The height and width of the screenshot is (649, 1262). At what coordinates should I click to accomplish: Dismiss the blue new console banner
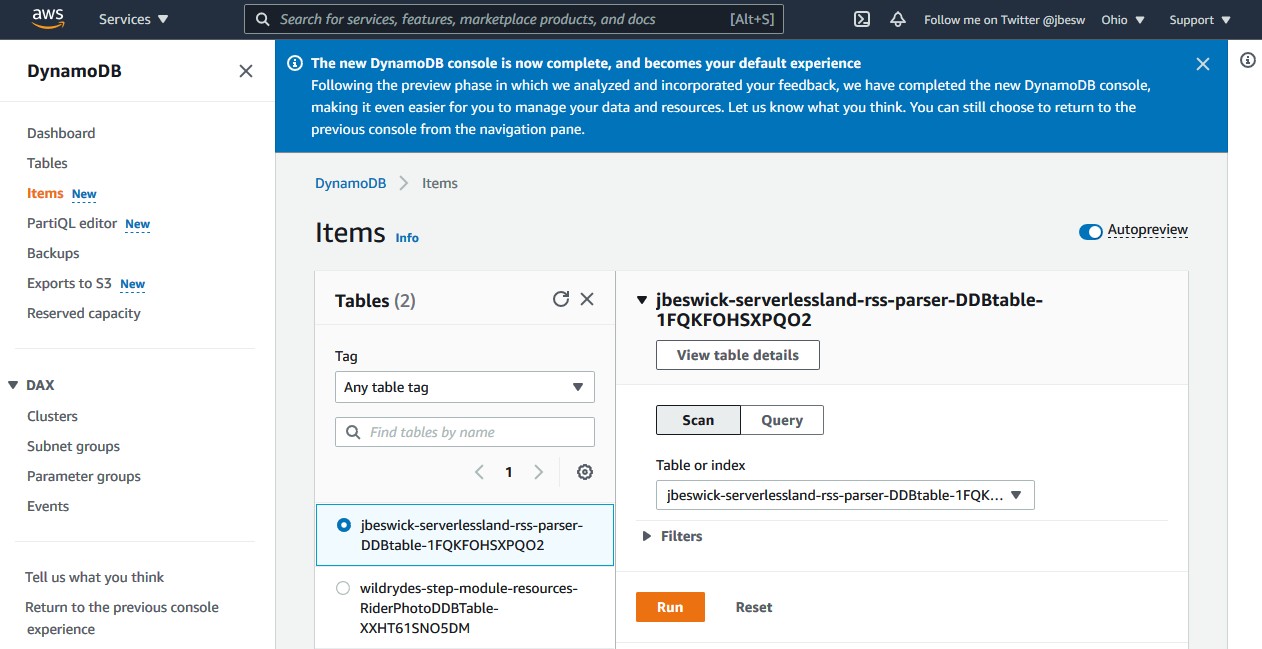pos(1202,64)
